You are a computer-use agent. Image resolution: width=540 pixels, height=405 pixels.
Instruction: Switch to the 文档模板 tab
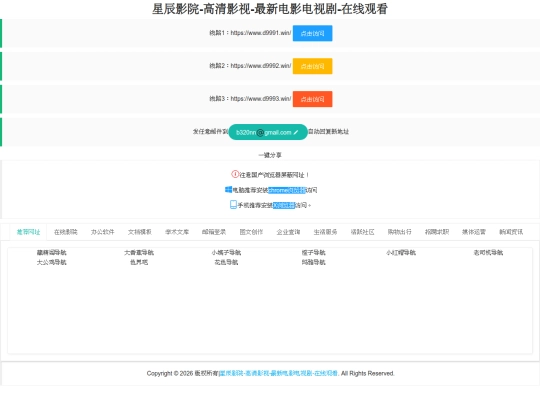[x=140, y=232]
